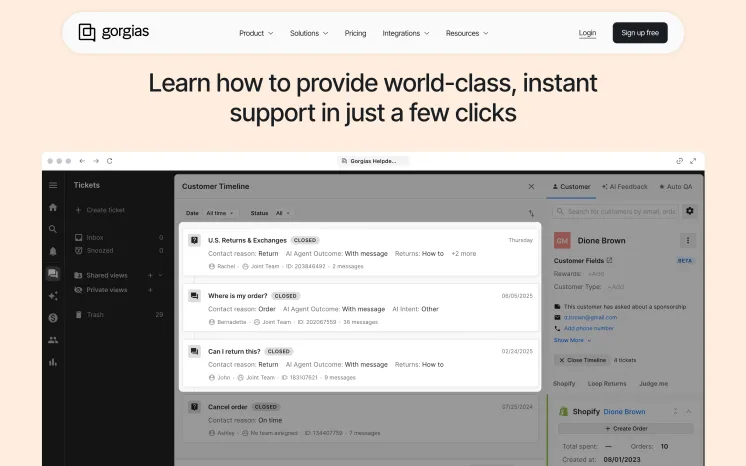Expand the Show More customer details

[x=571, y=340]
